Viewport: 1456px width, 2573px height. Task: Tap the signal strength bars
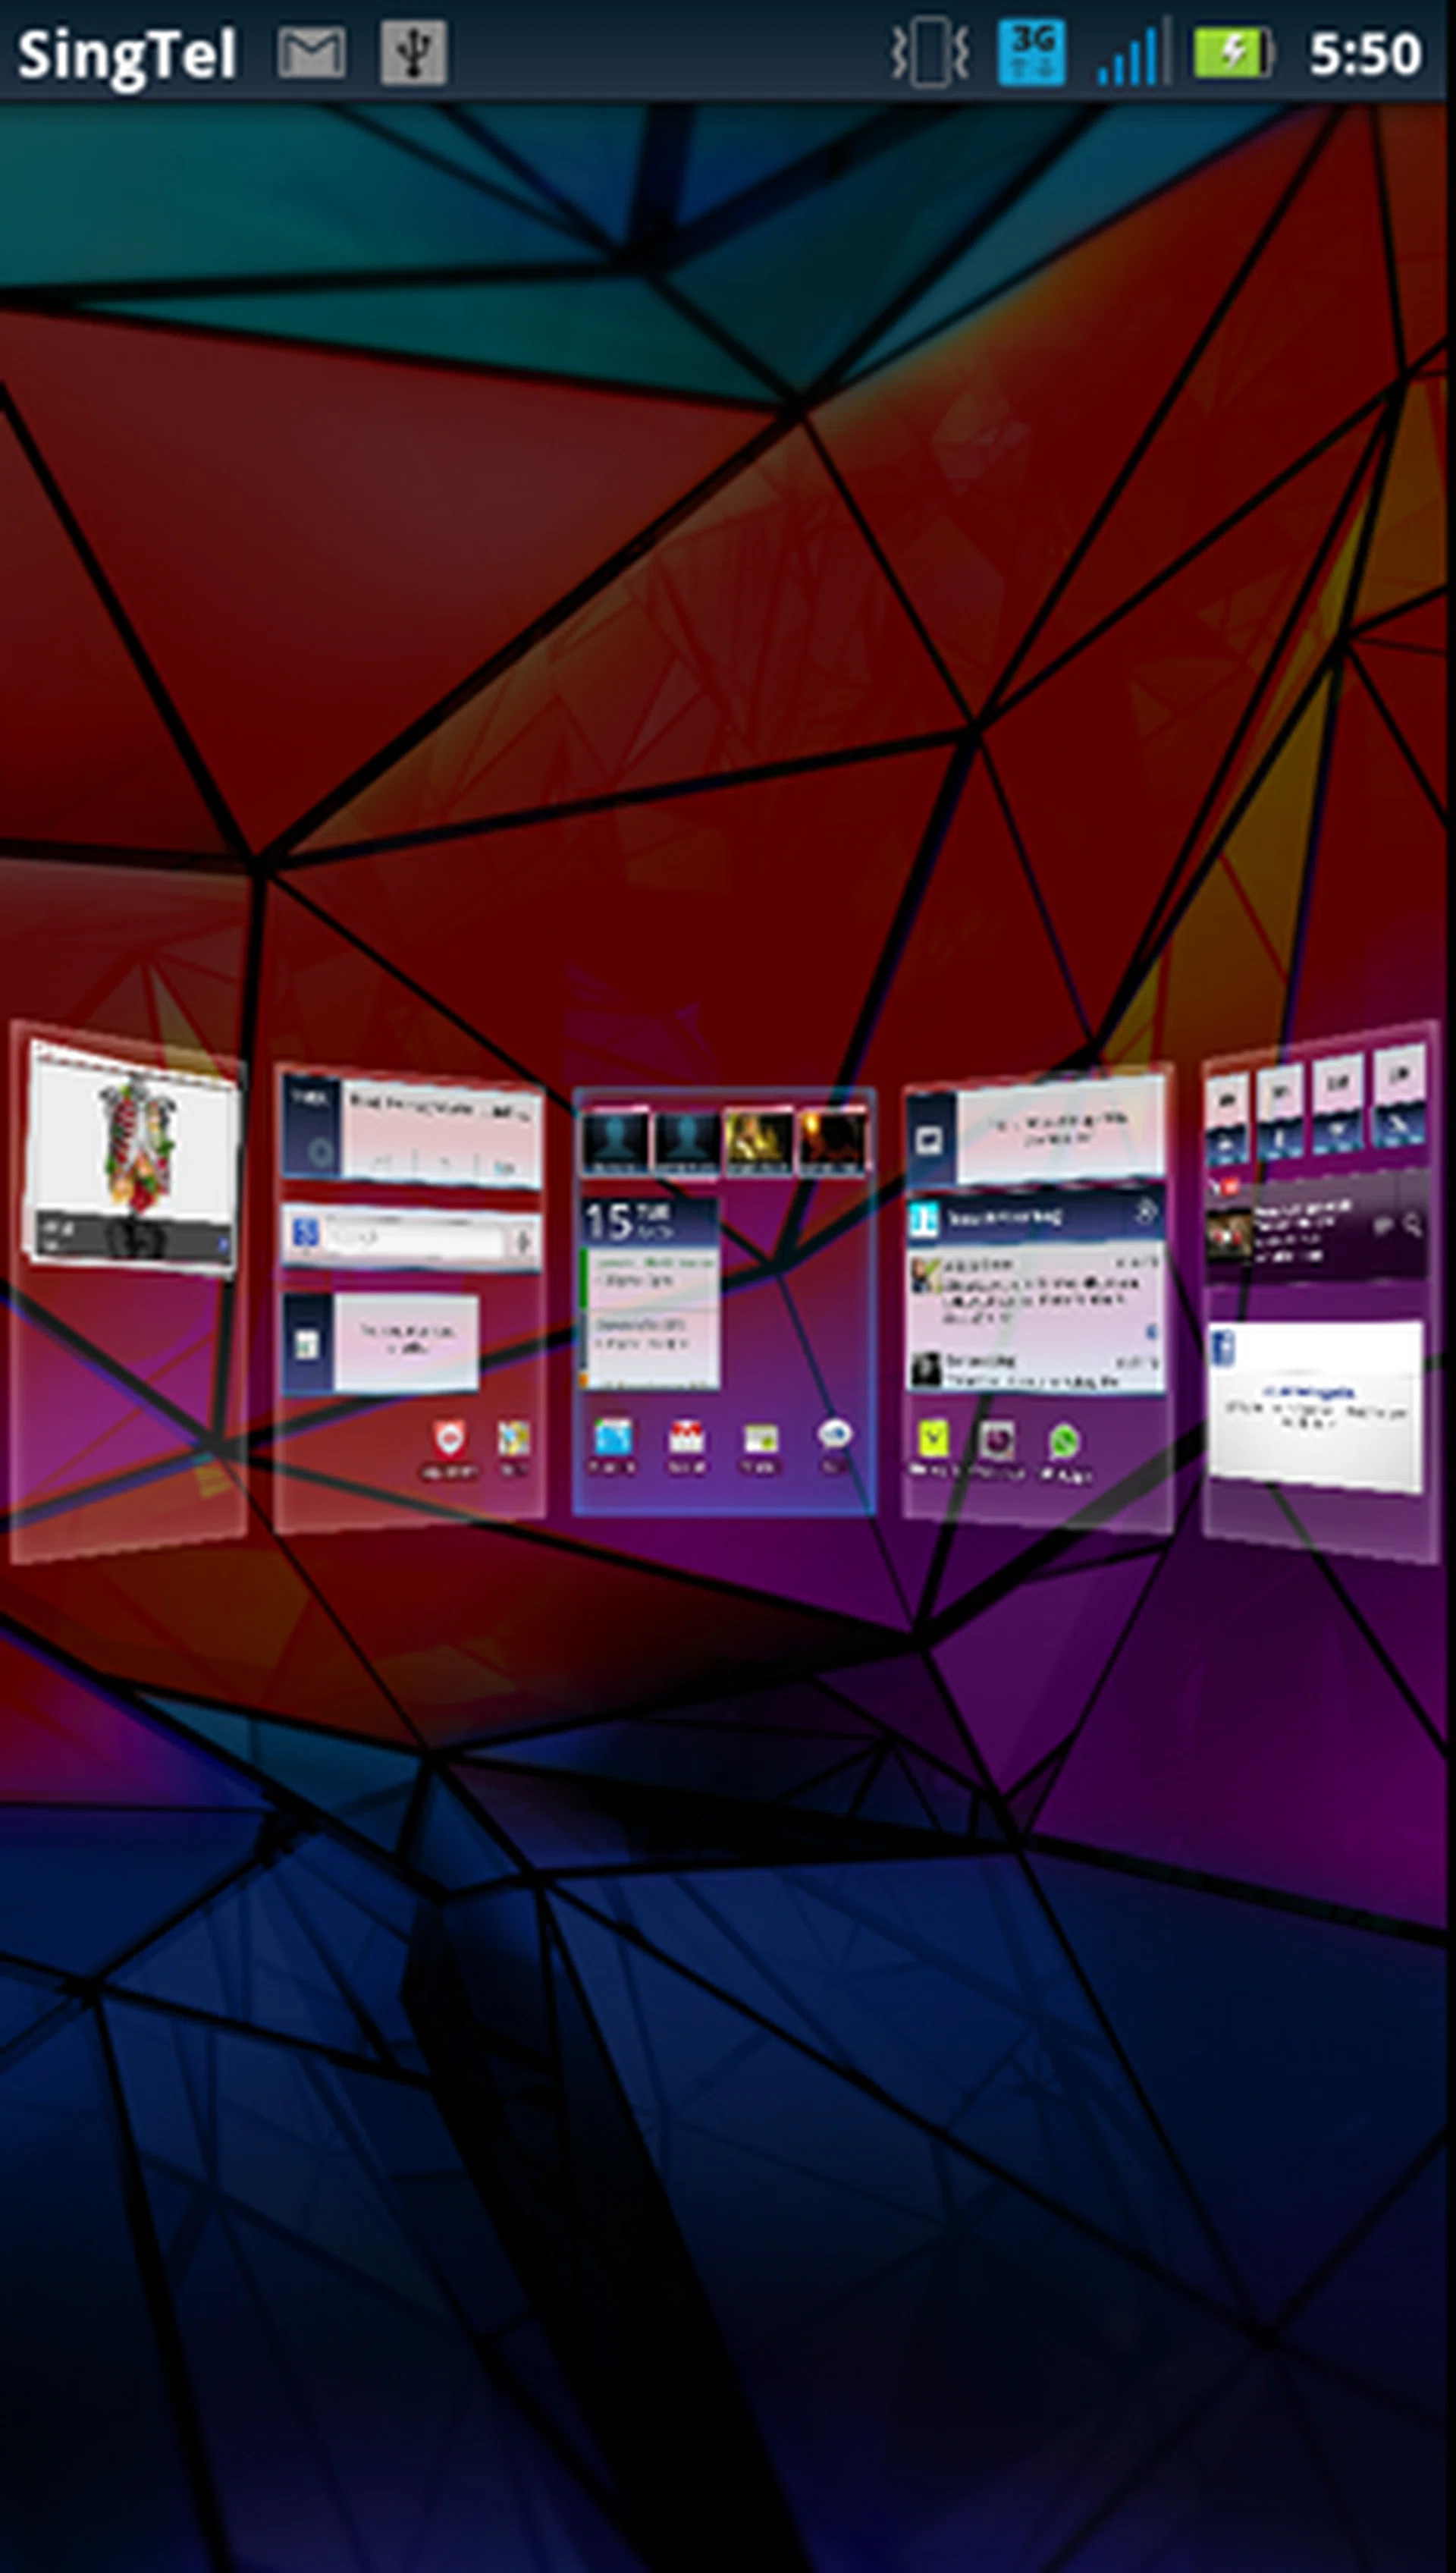1130,54
